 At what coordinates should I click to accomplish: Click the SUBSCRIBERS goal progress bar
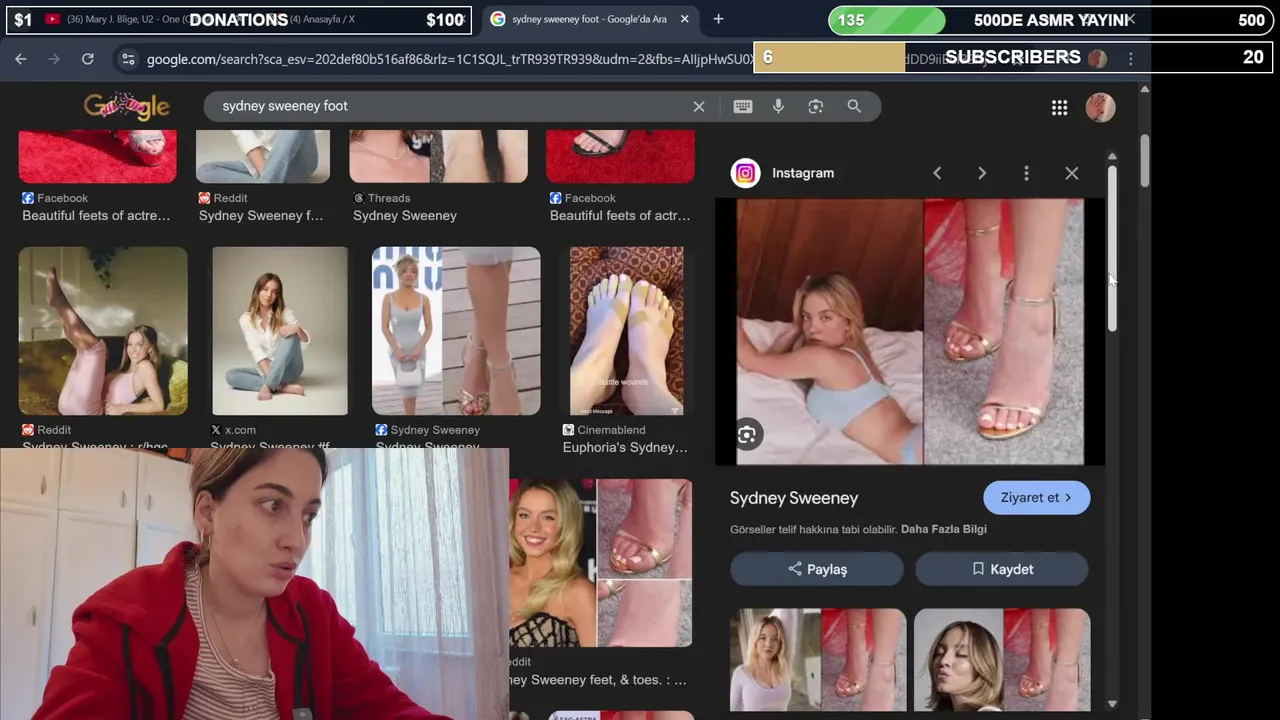pyautogui.click(x=1013, y=57)
